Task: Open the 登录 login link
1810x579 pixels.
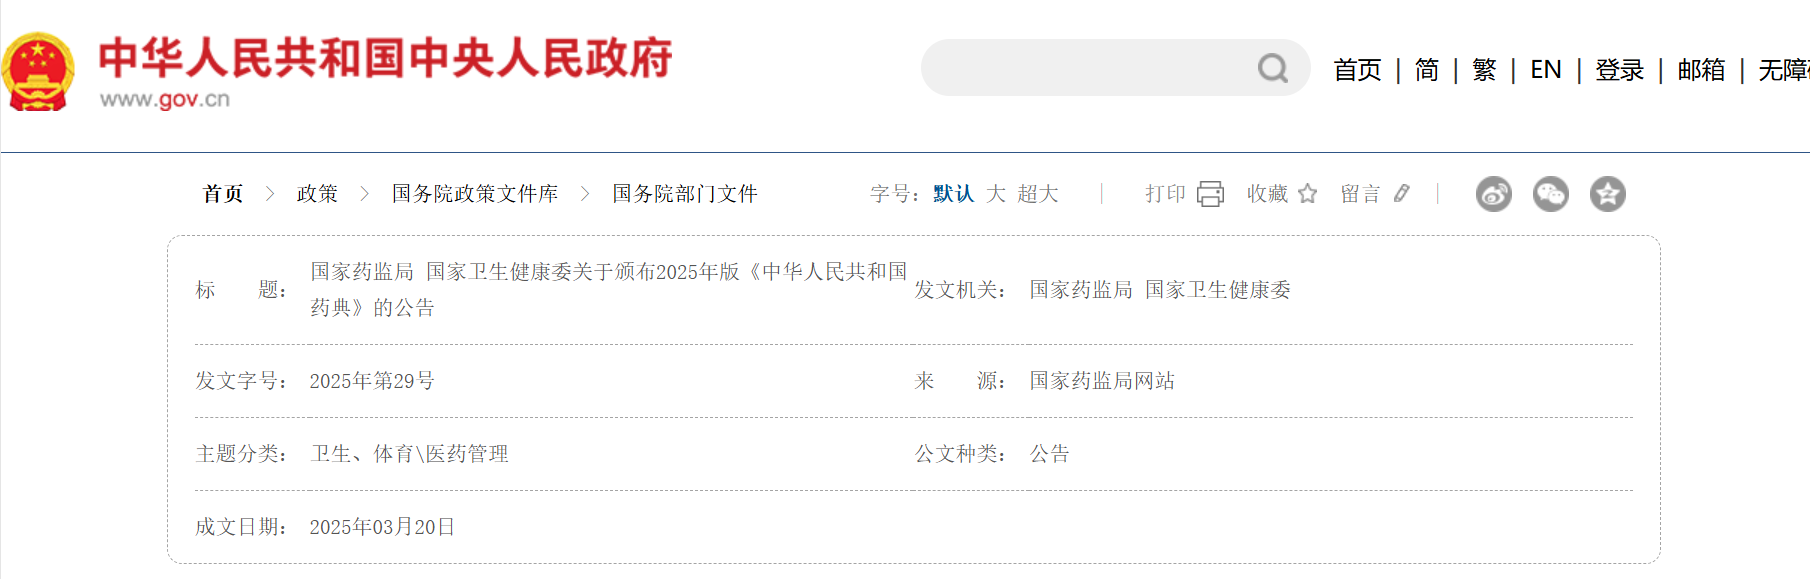Action: click(x=1620, y=70)
